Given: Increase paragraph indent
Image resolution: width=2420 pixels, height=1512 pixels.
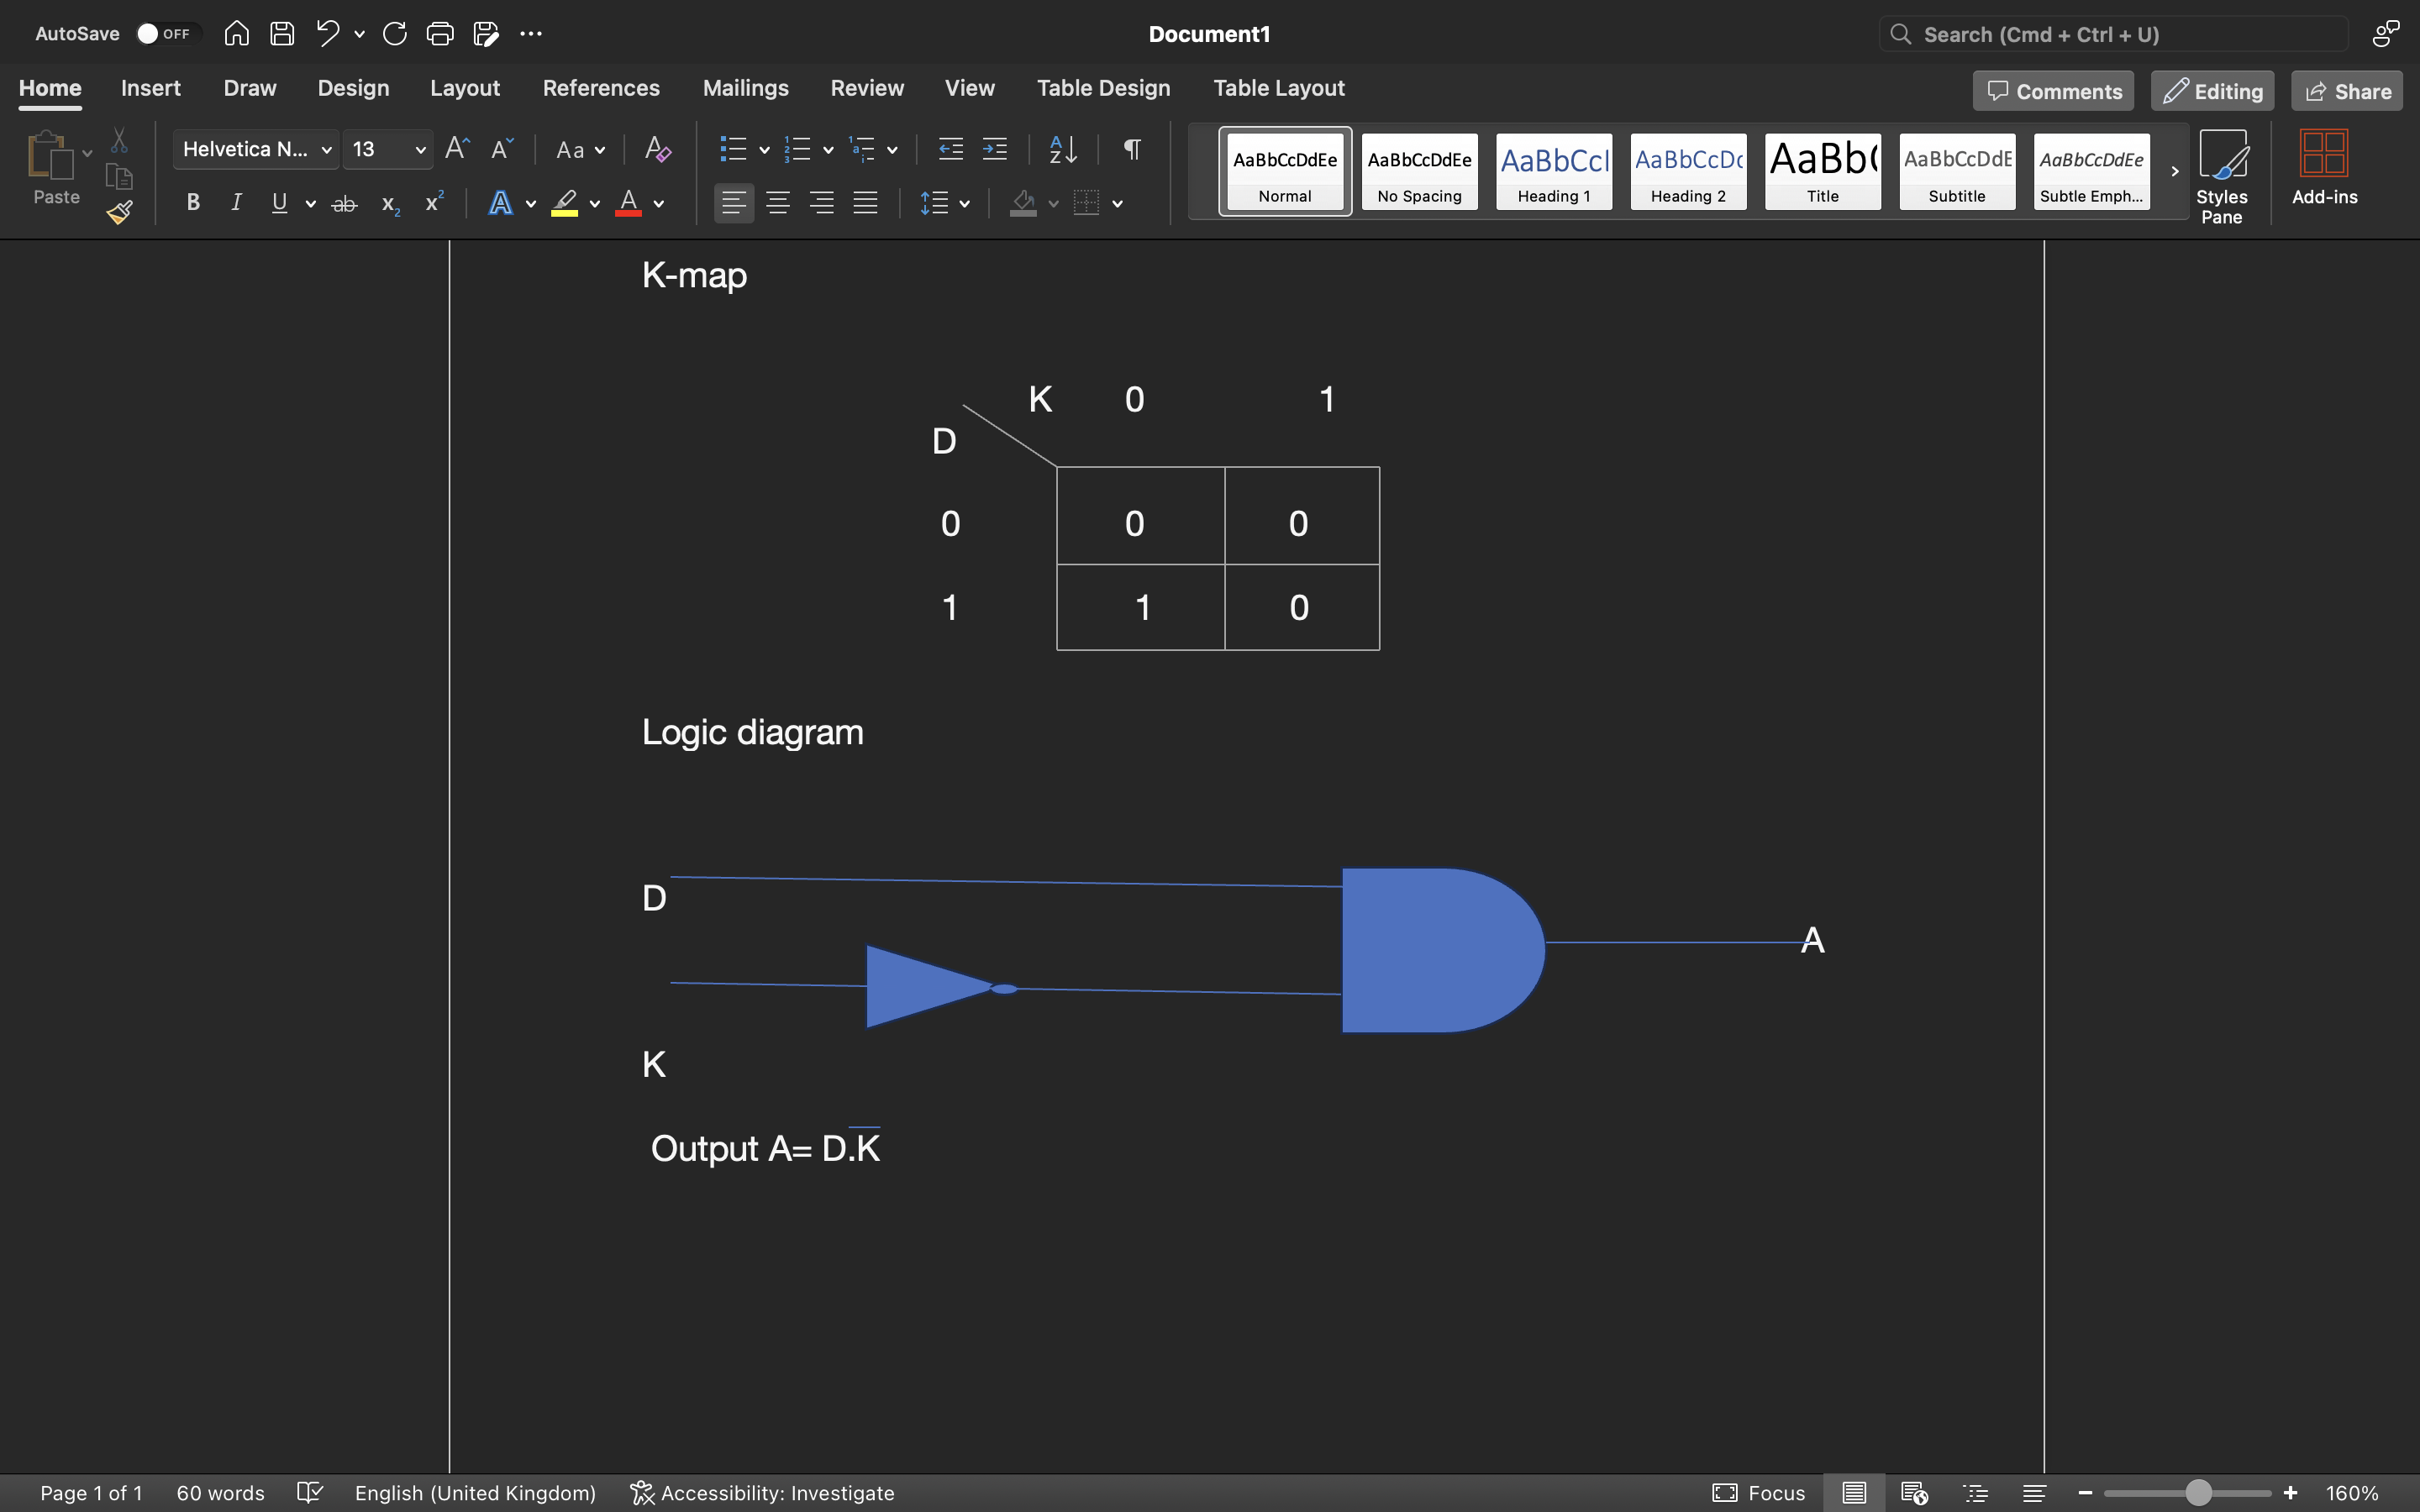Looking at the screenshot, I should [x=994, y=149].
